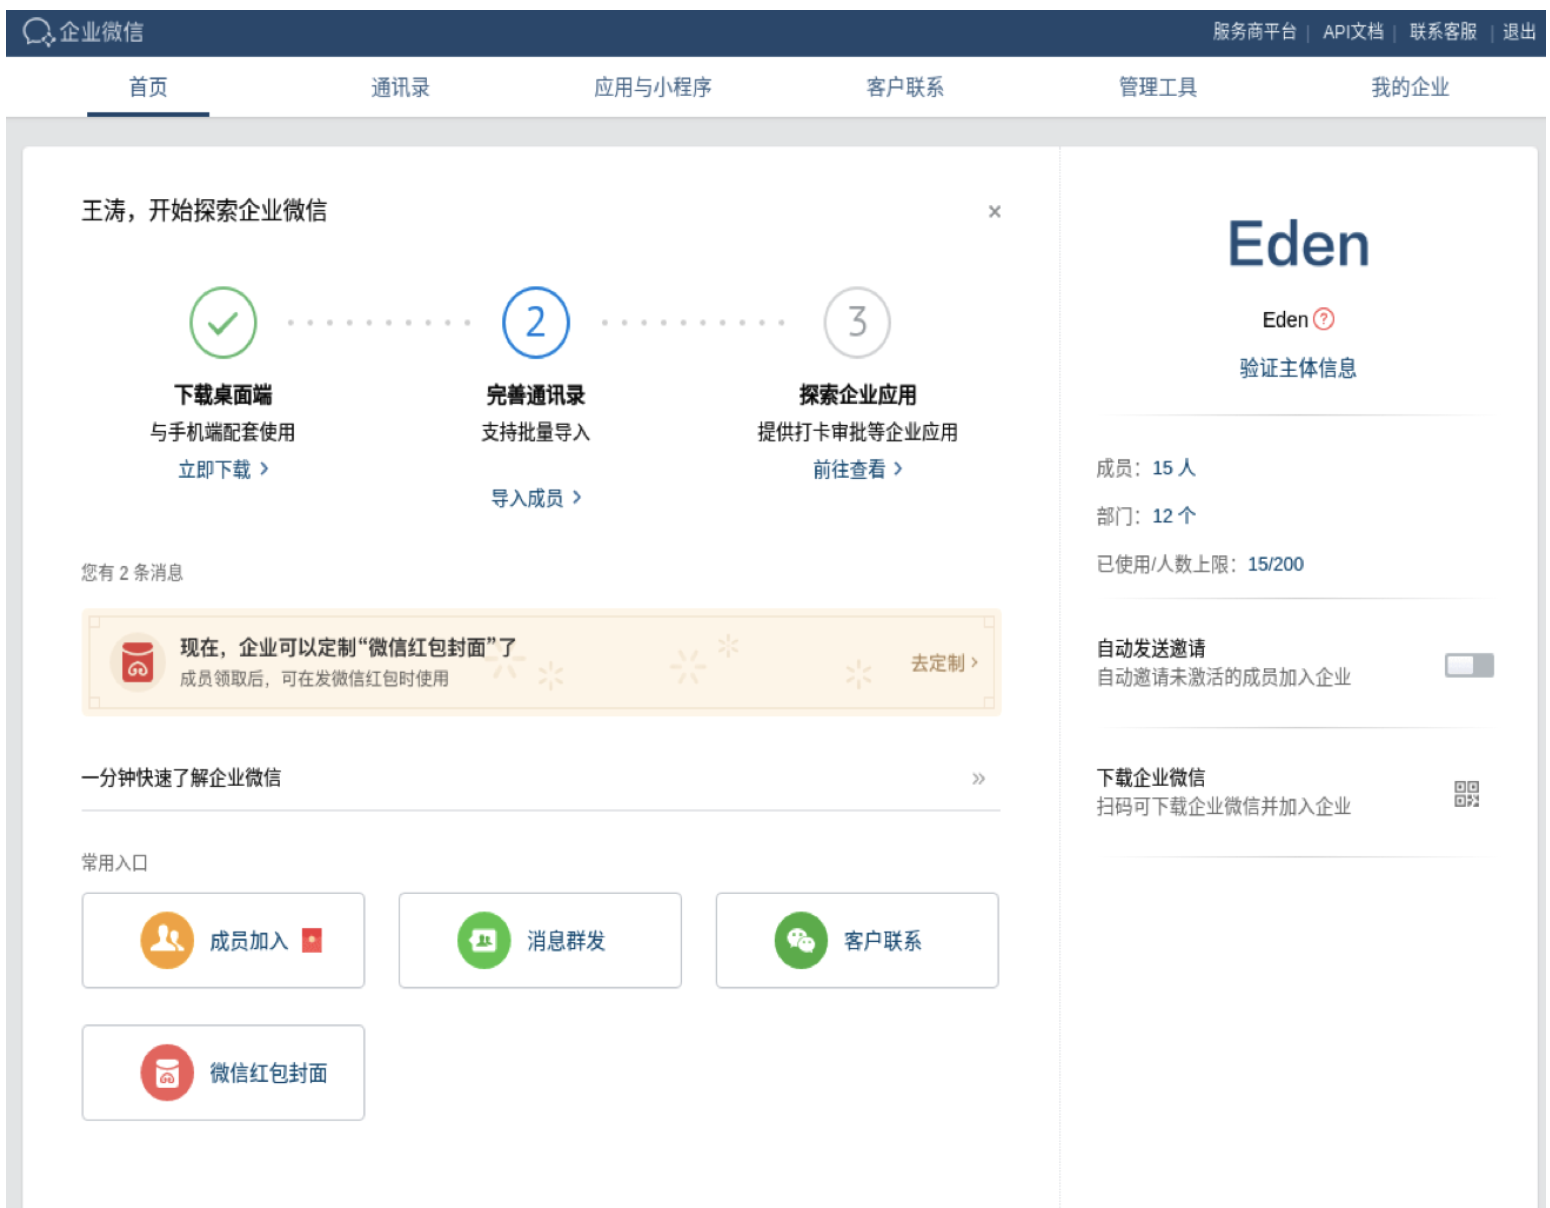This screenshot has width=1550, height=1208.
Task: Click the 15 人 member count
Action: tap(1173, 468)
